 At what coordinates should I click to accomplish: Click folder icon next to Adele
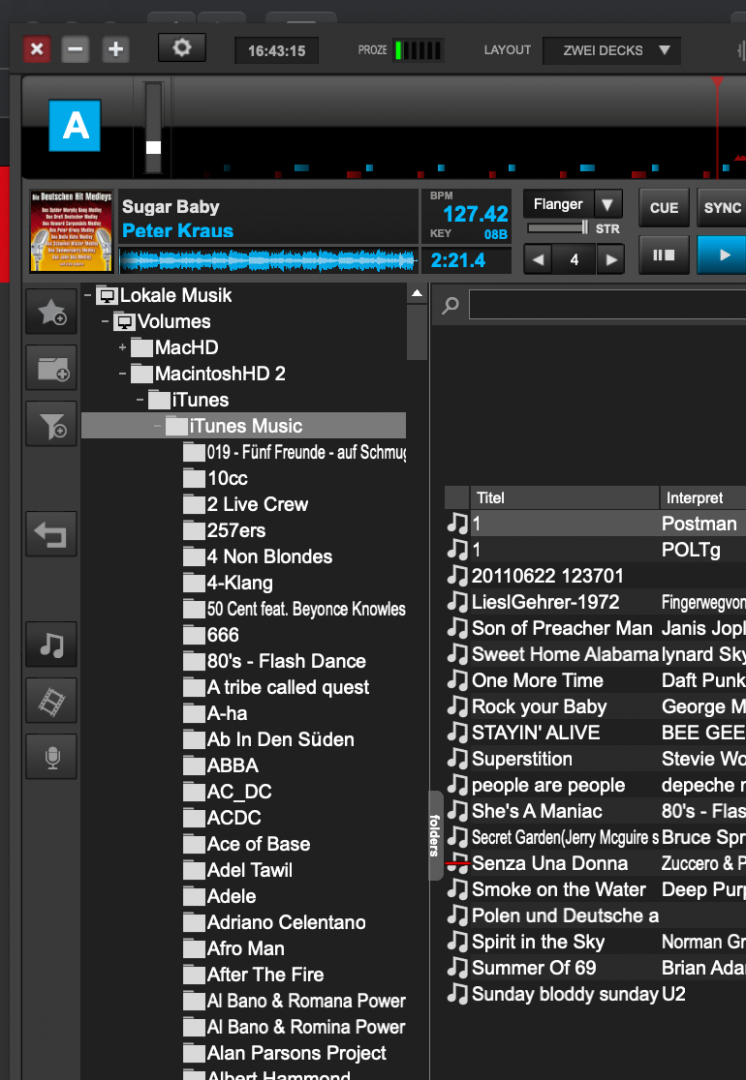coord(194,897)
